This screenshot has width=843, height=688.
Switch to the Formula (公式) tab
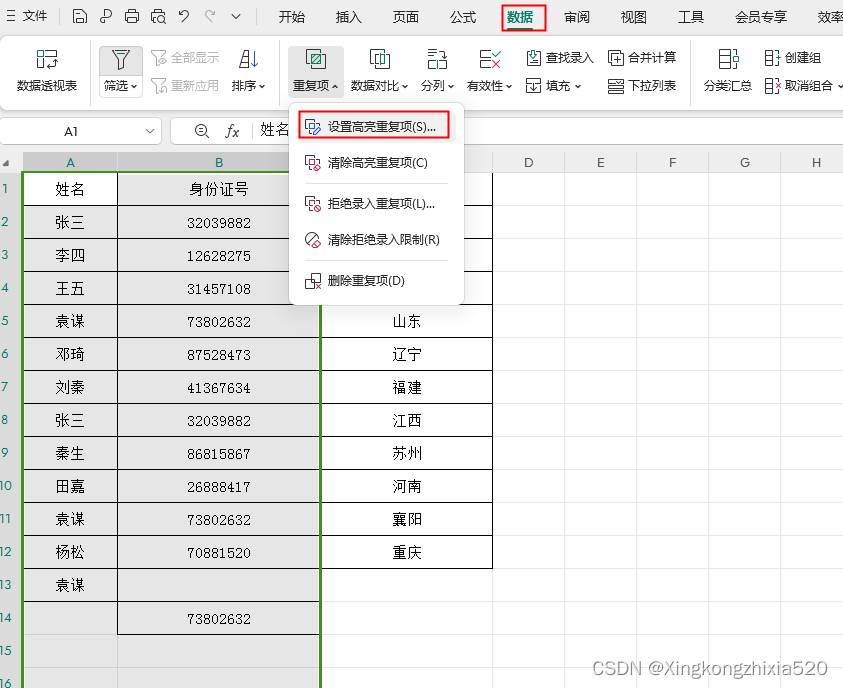pyautogui.click(x=463, y=17)
